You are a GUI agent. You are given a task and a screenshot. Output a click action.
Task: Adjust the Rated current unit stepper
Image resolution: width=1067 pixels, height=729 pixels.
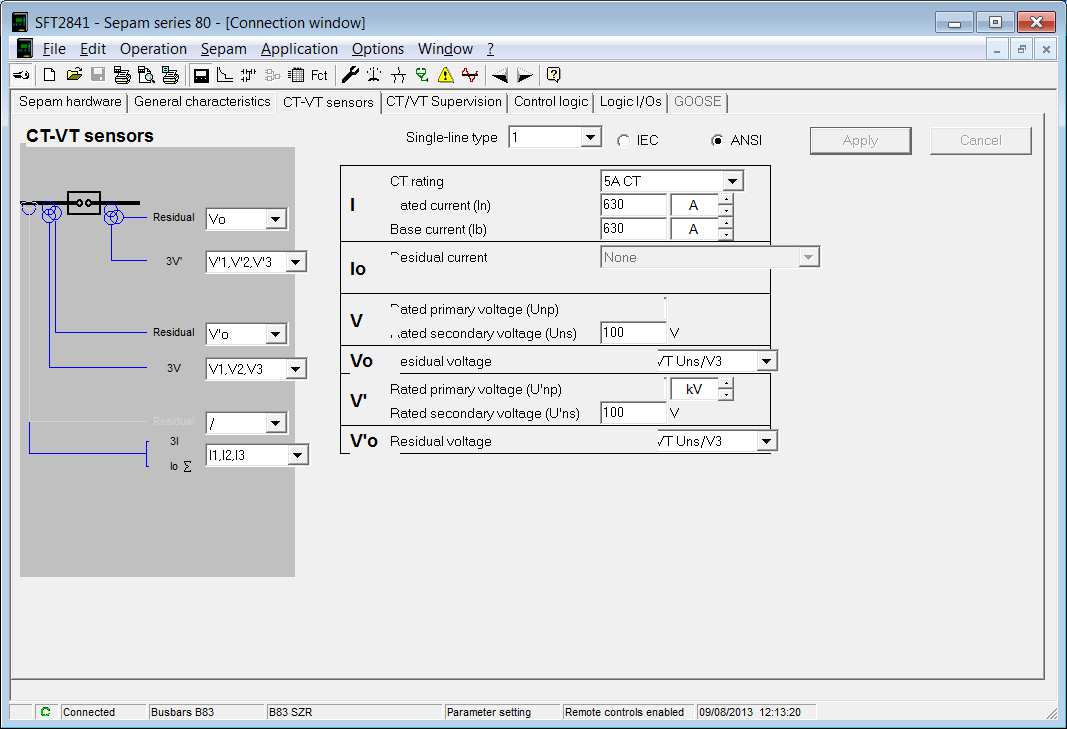pyautogui.click(x=726, y=205)
